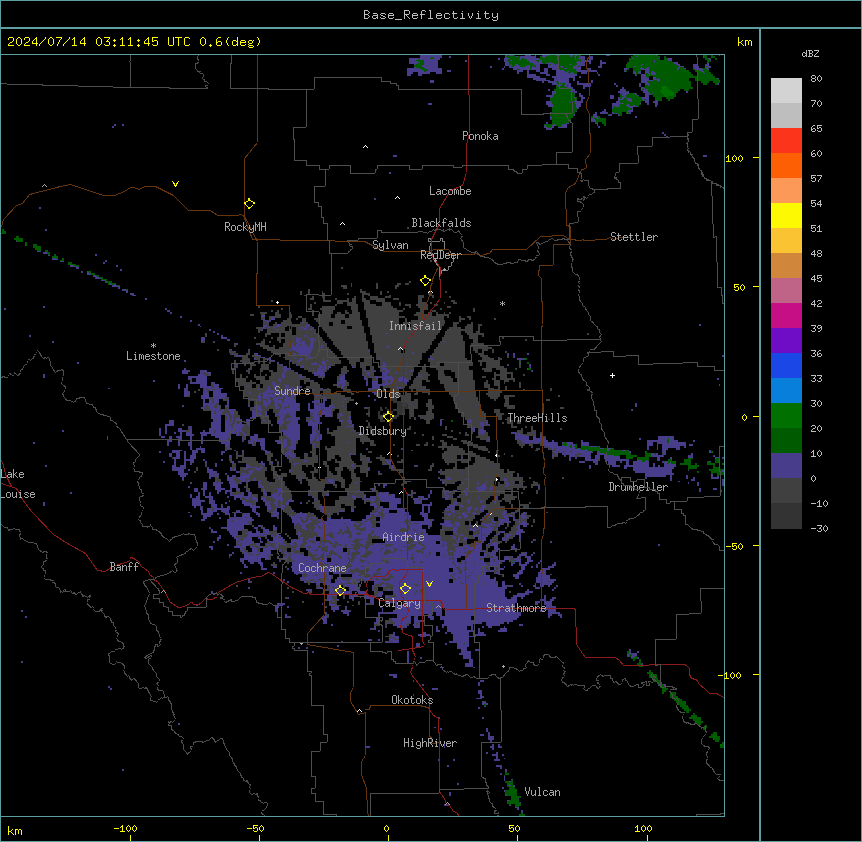This screenshot has height=842, width=862.
Task: Select the yellow 51–54 dBZ legend swatch
Action: pos(786,215)
